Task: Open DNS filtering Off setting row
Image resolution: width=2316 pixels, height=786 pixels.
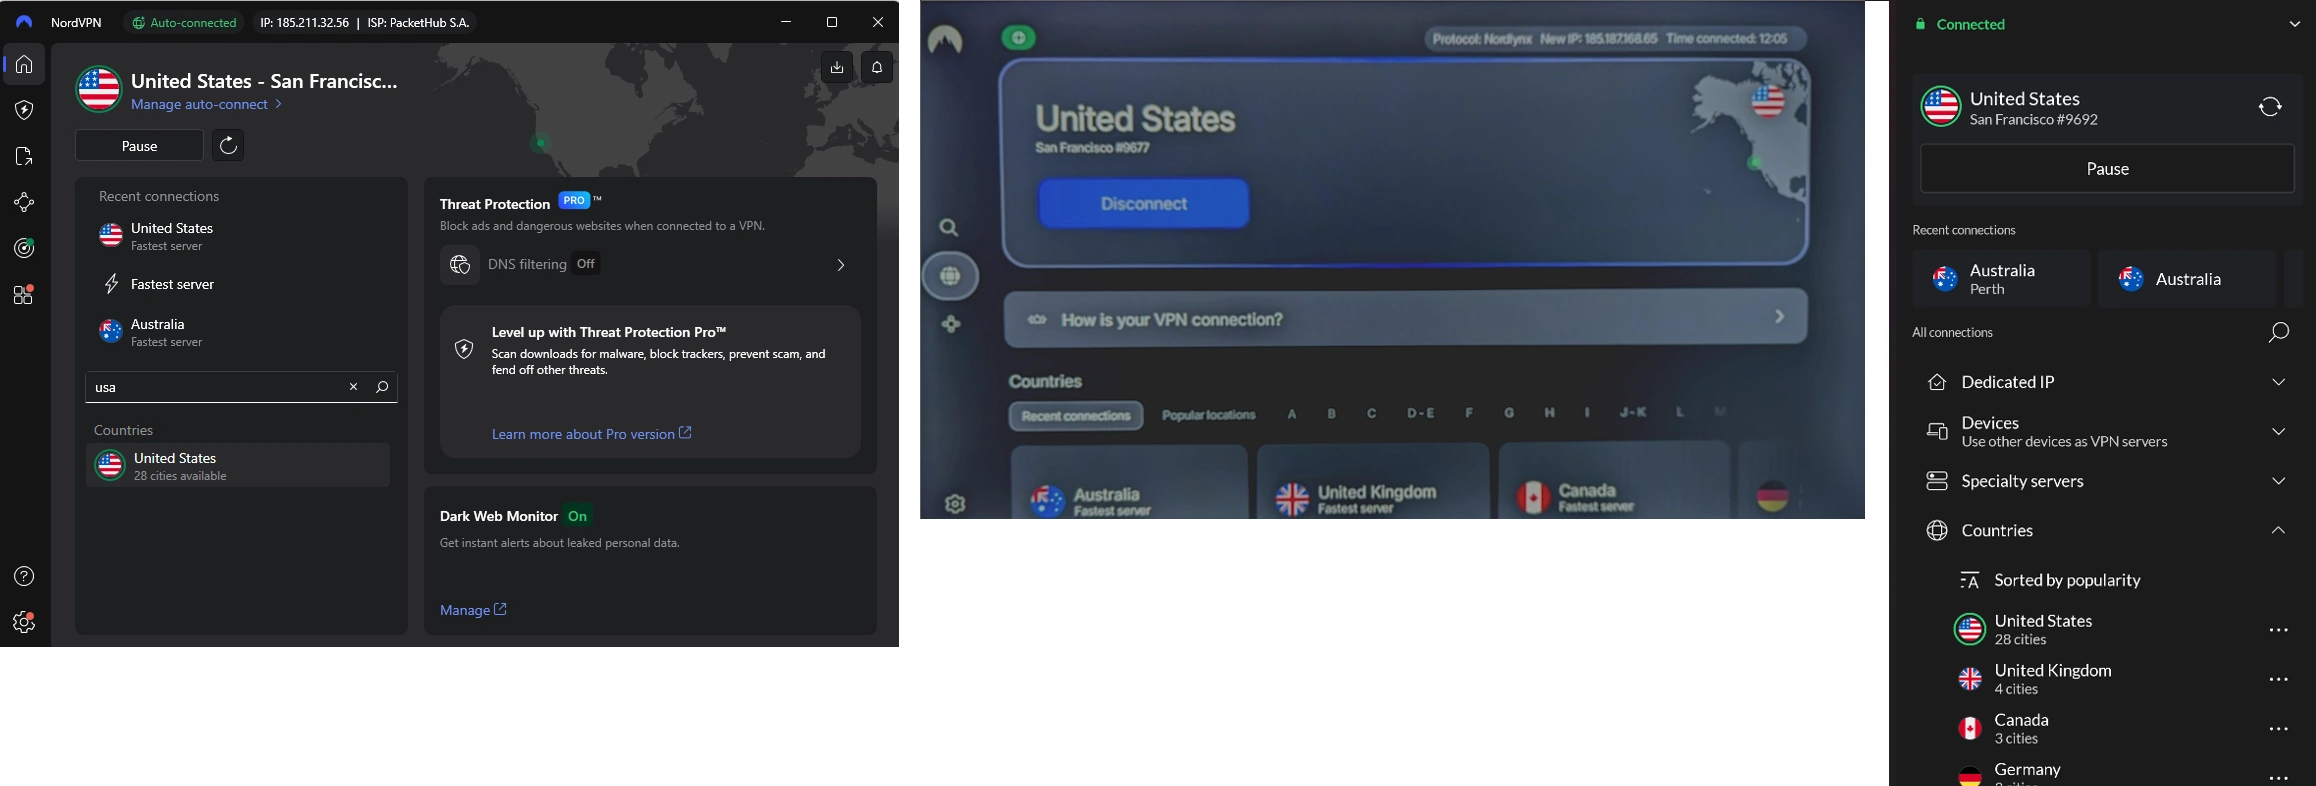Action: point(649,265)
